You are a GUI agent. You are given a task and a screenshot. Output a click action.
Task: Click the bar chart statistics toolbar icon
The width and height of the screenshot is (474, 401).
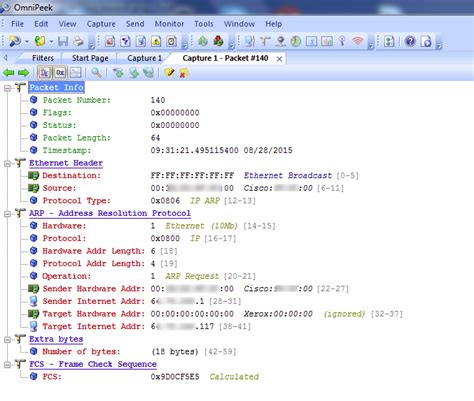tap(327, 41)
